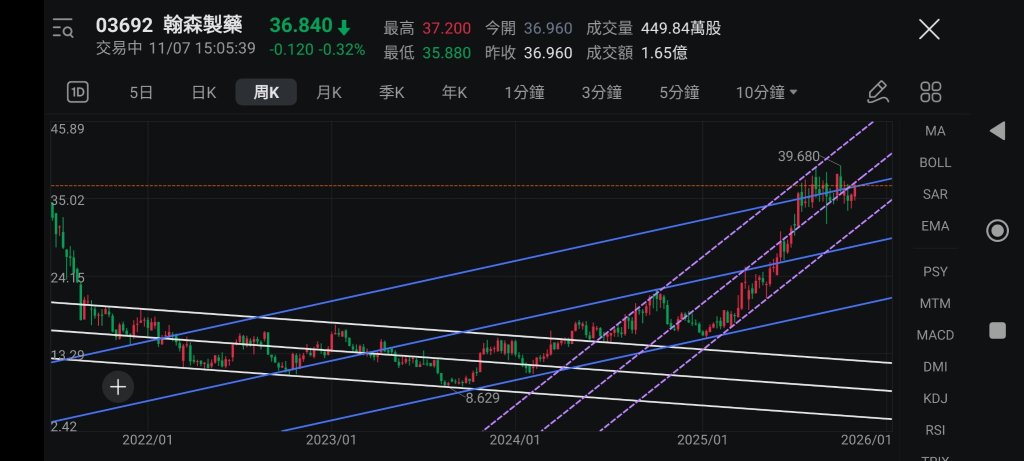The image size is (1024, 461).
Task: Switch to the 月K tab
Action: (328, 93)
